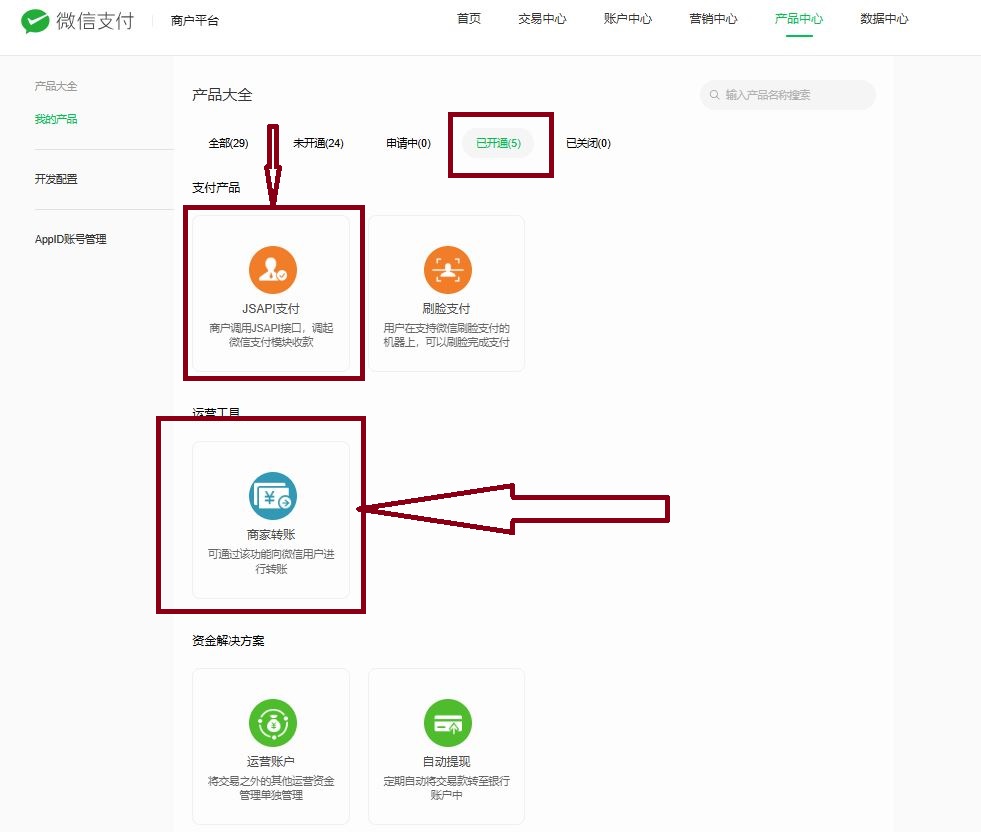Viewport: 981px width, 832px height.
Task: Click description 可通过该功能向微信用户进行转账
Action: click(271, 561)
